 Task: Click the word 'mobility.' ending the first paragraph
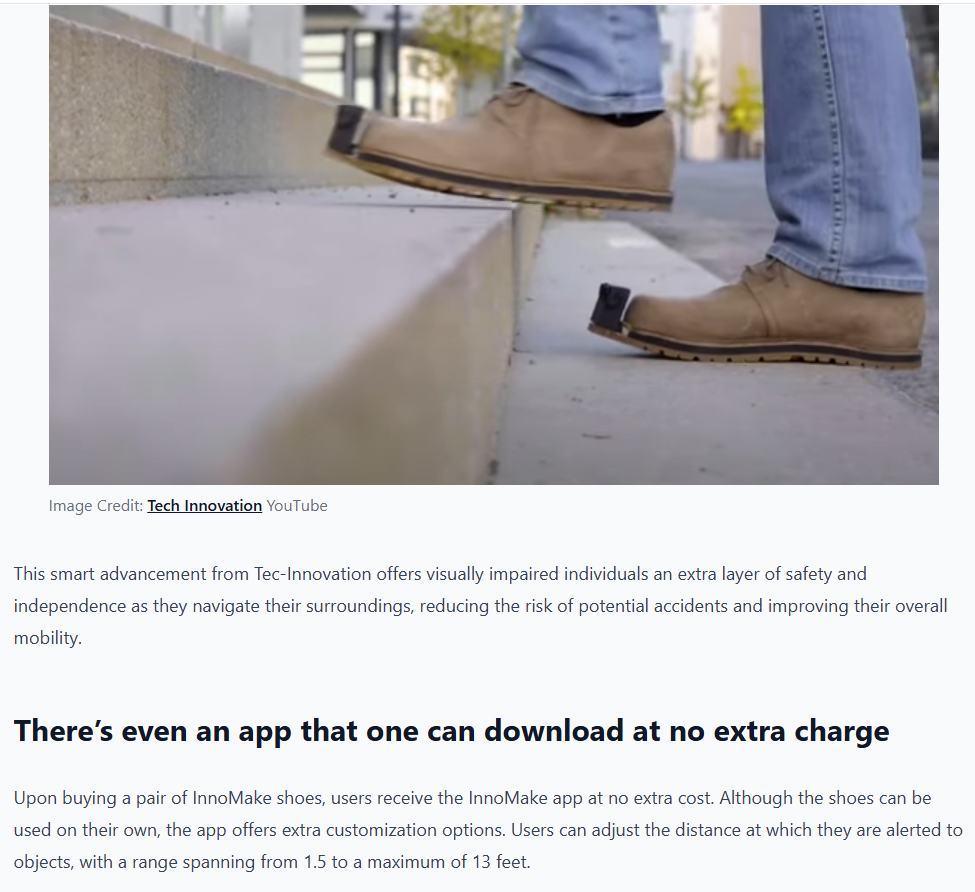click(48, 638)
